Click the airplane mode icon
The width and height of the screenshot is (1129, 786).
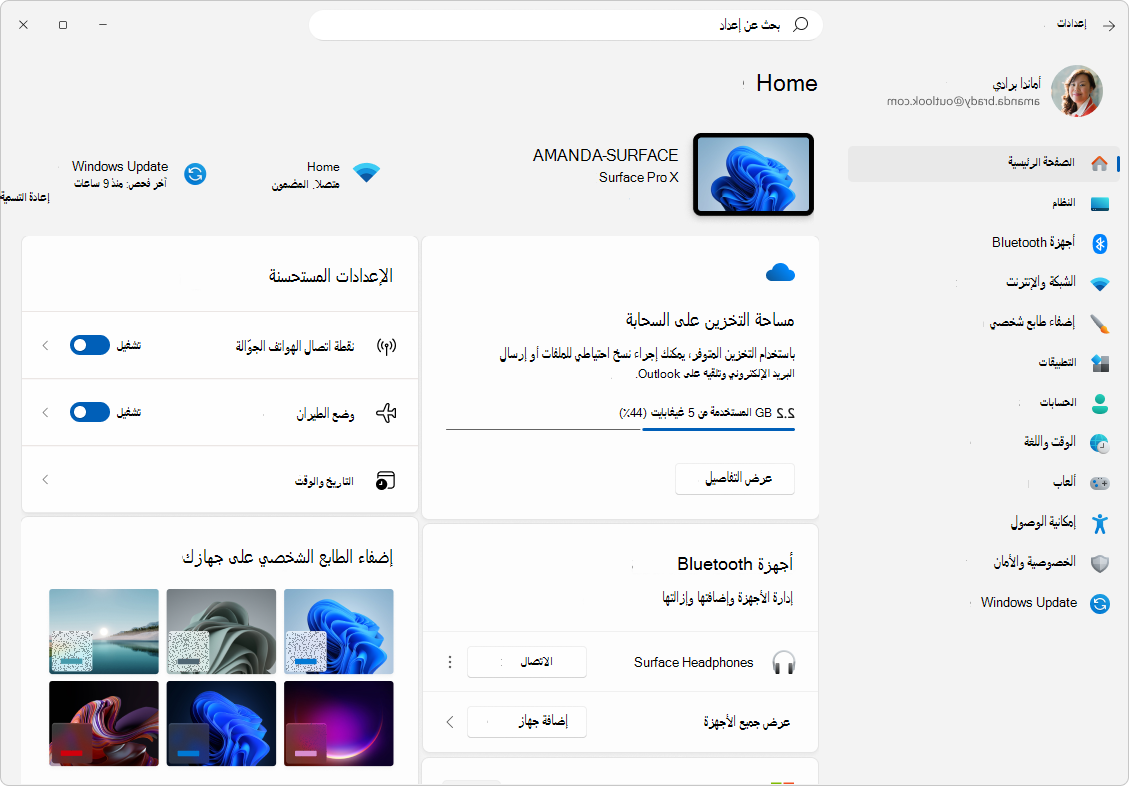pos(387,413)
